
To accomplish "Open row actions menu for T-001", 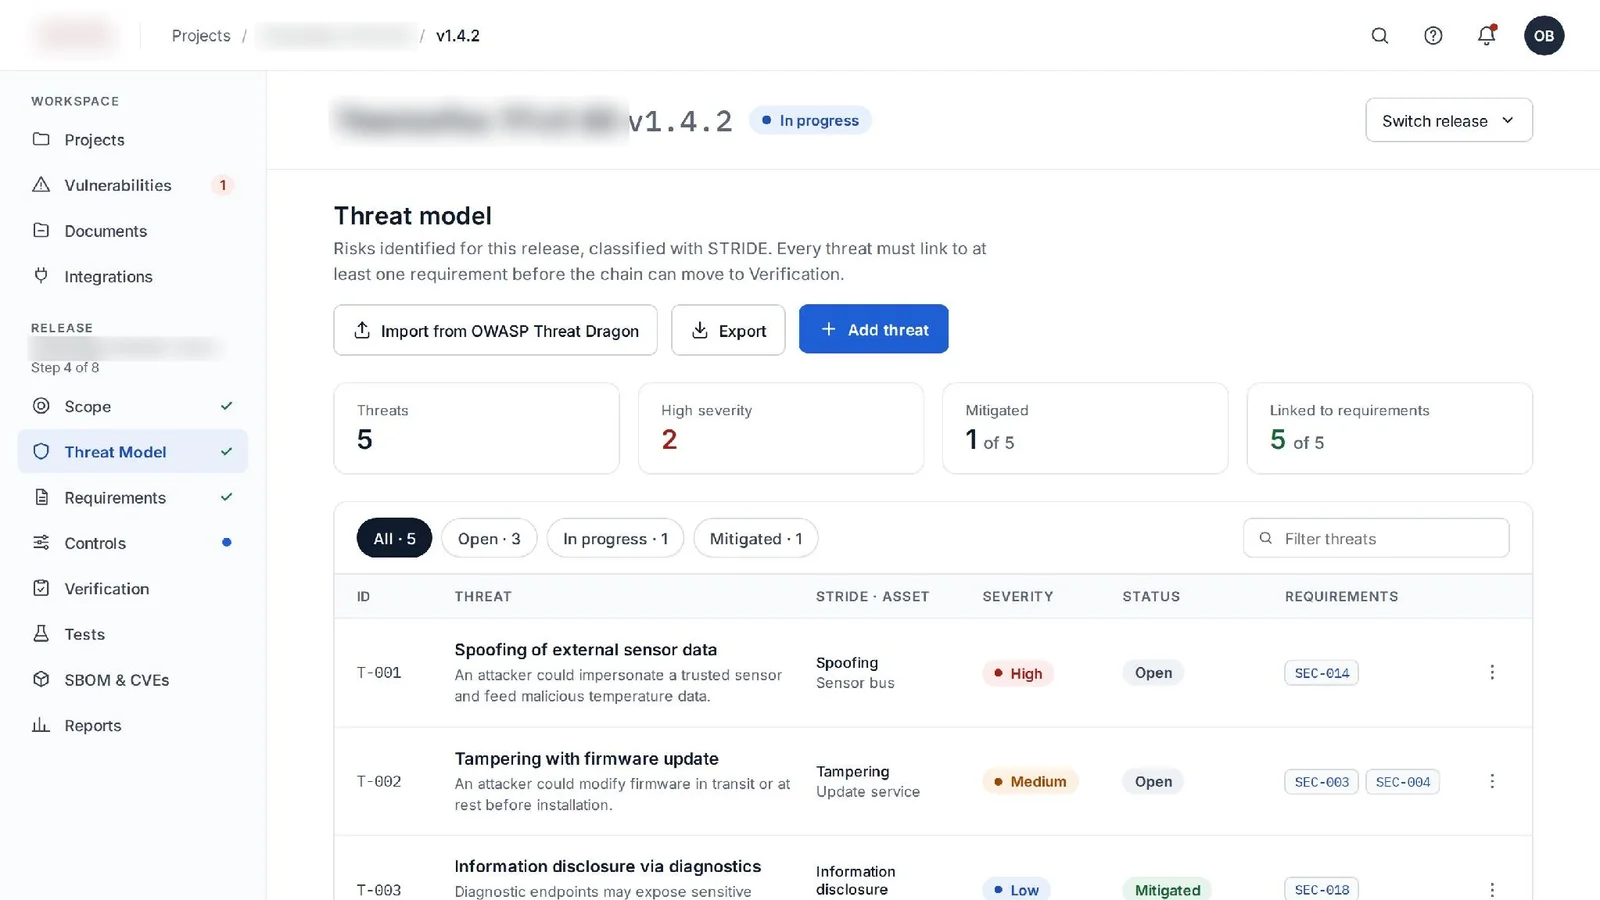I will 1492,672.
